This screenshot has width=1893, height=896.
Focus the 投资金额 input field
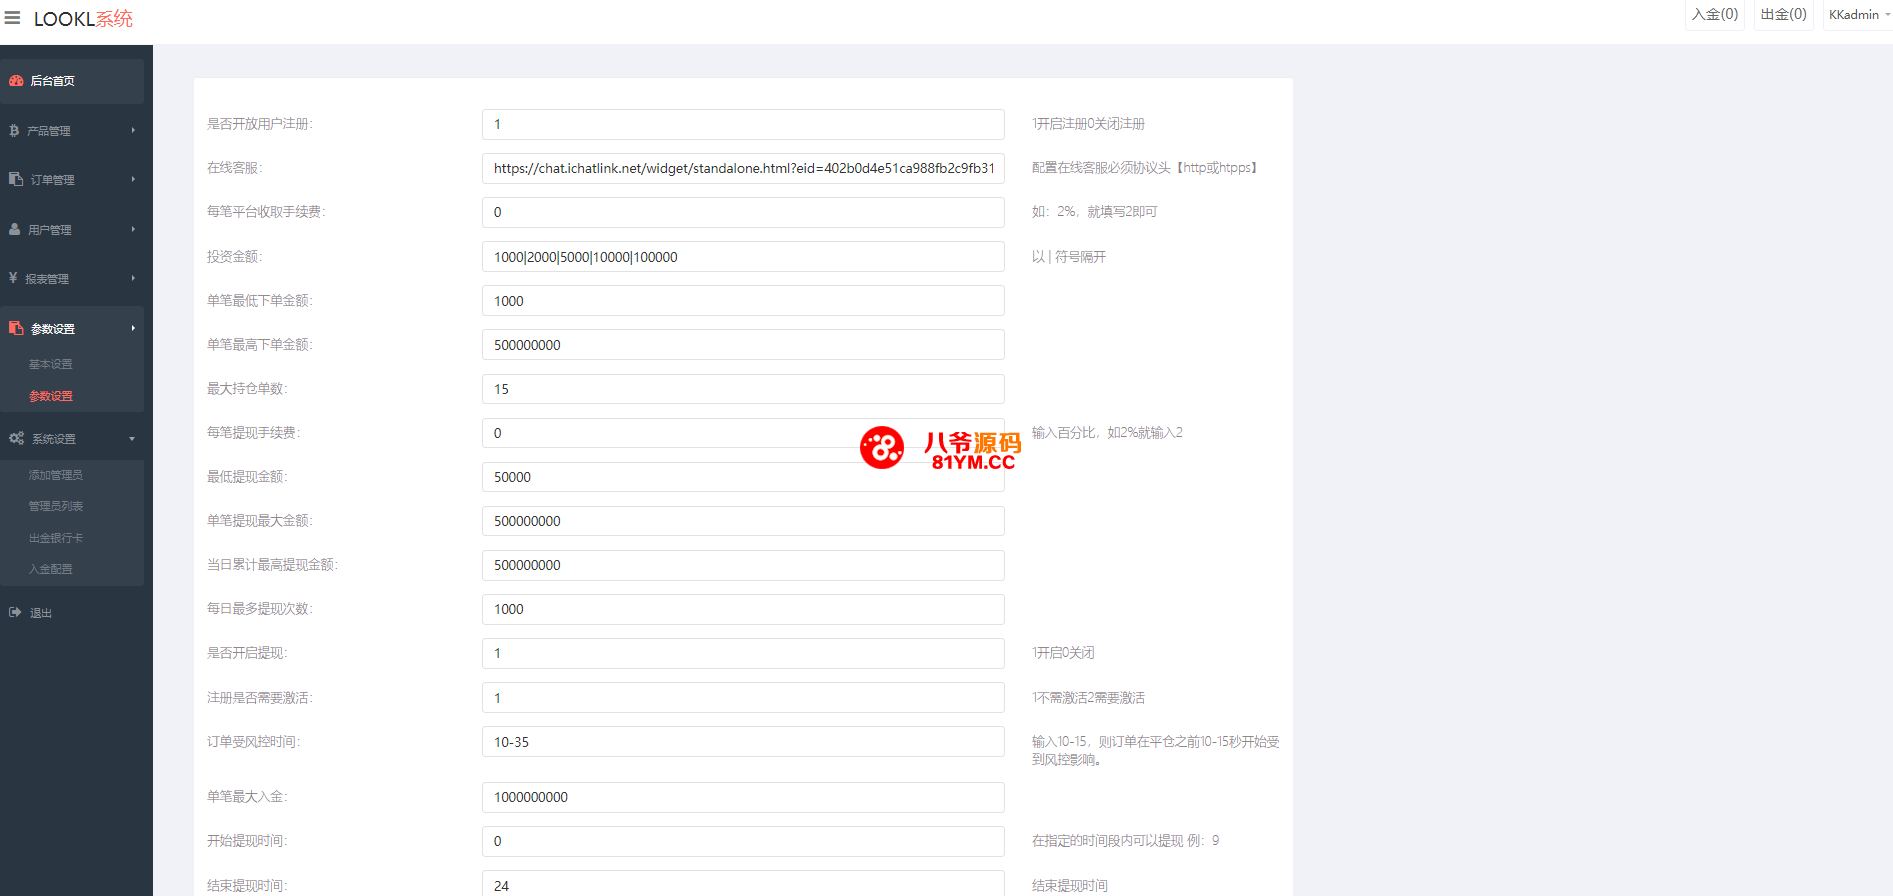coord(743,257)
